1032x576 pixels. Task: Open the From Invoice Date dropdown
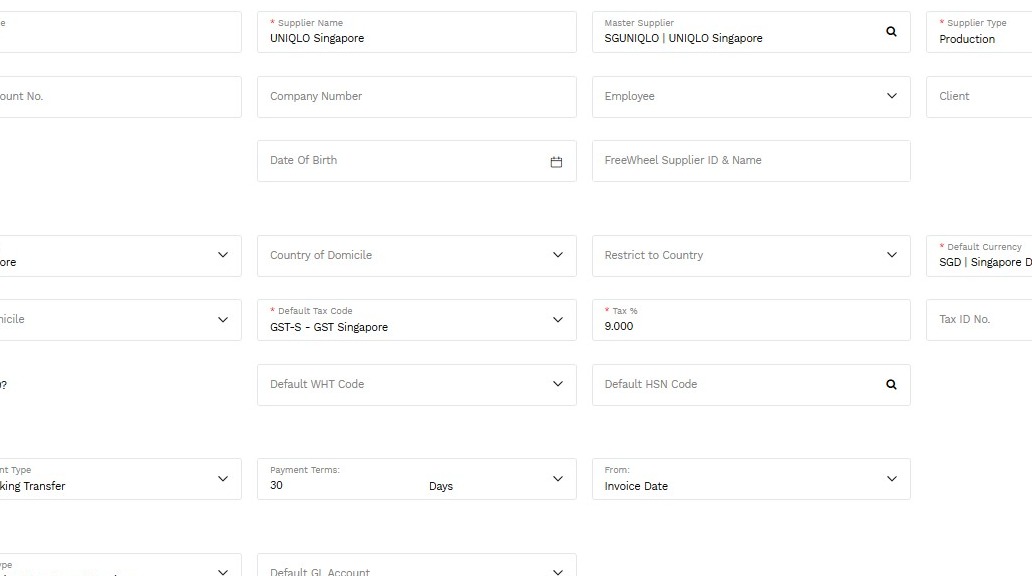pyautogui.click(x=751, y=479)
